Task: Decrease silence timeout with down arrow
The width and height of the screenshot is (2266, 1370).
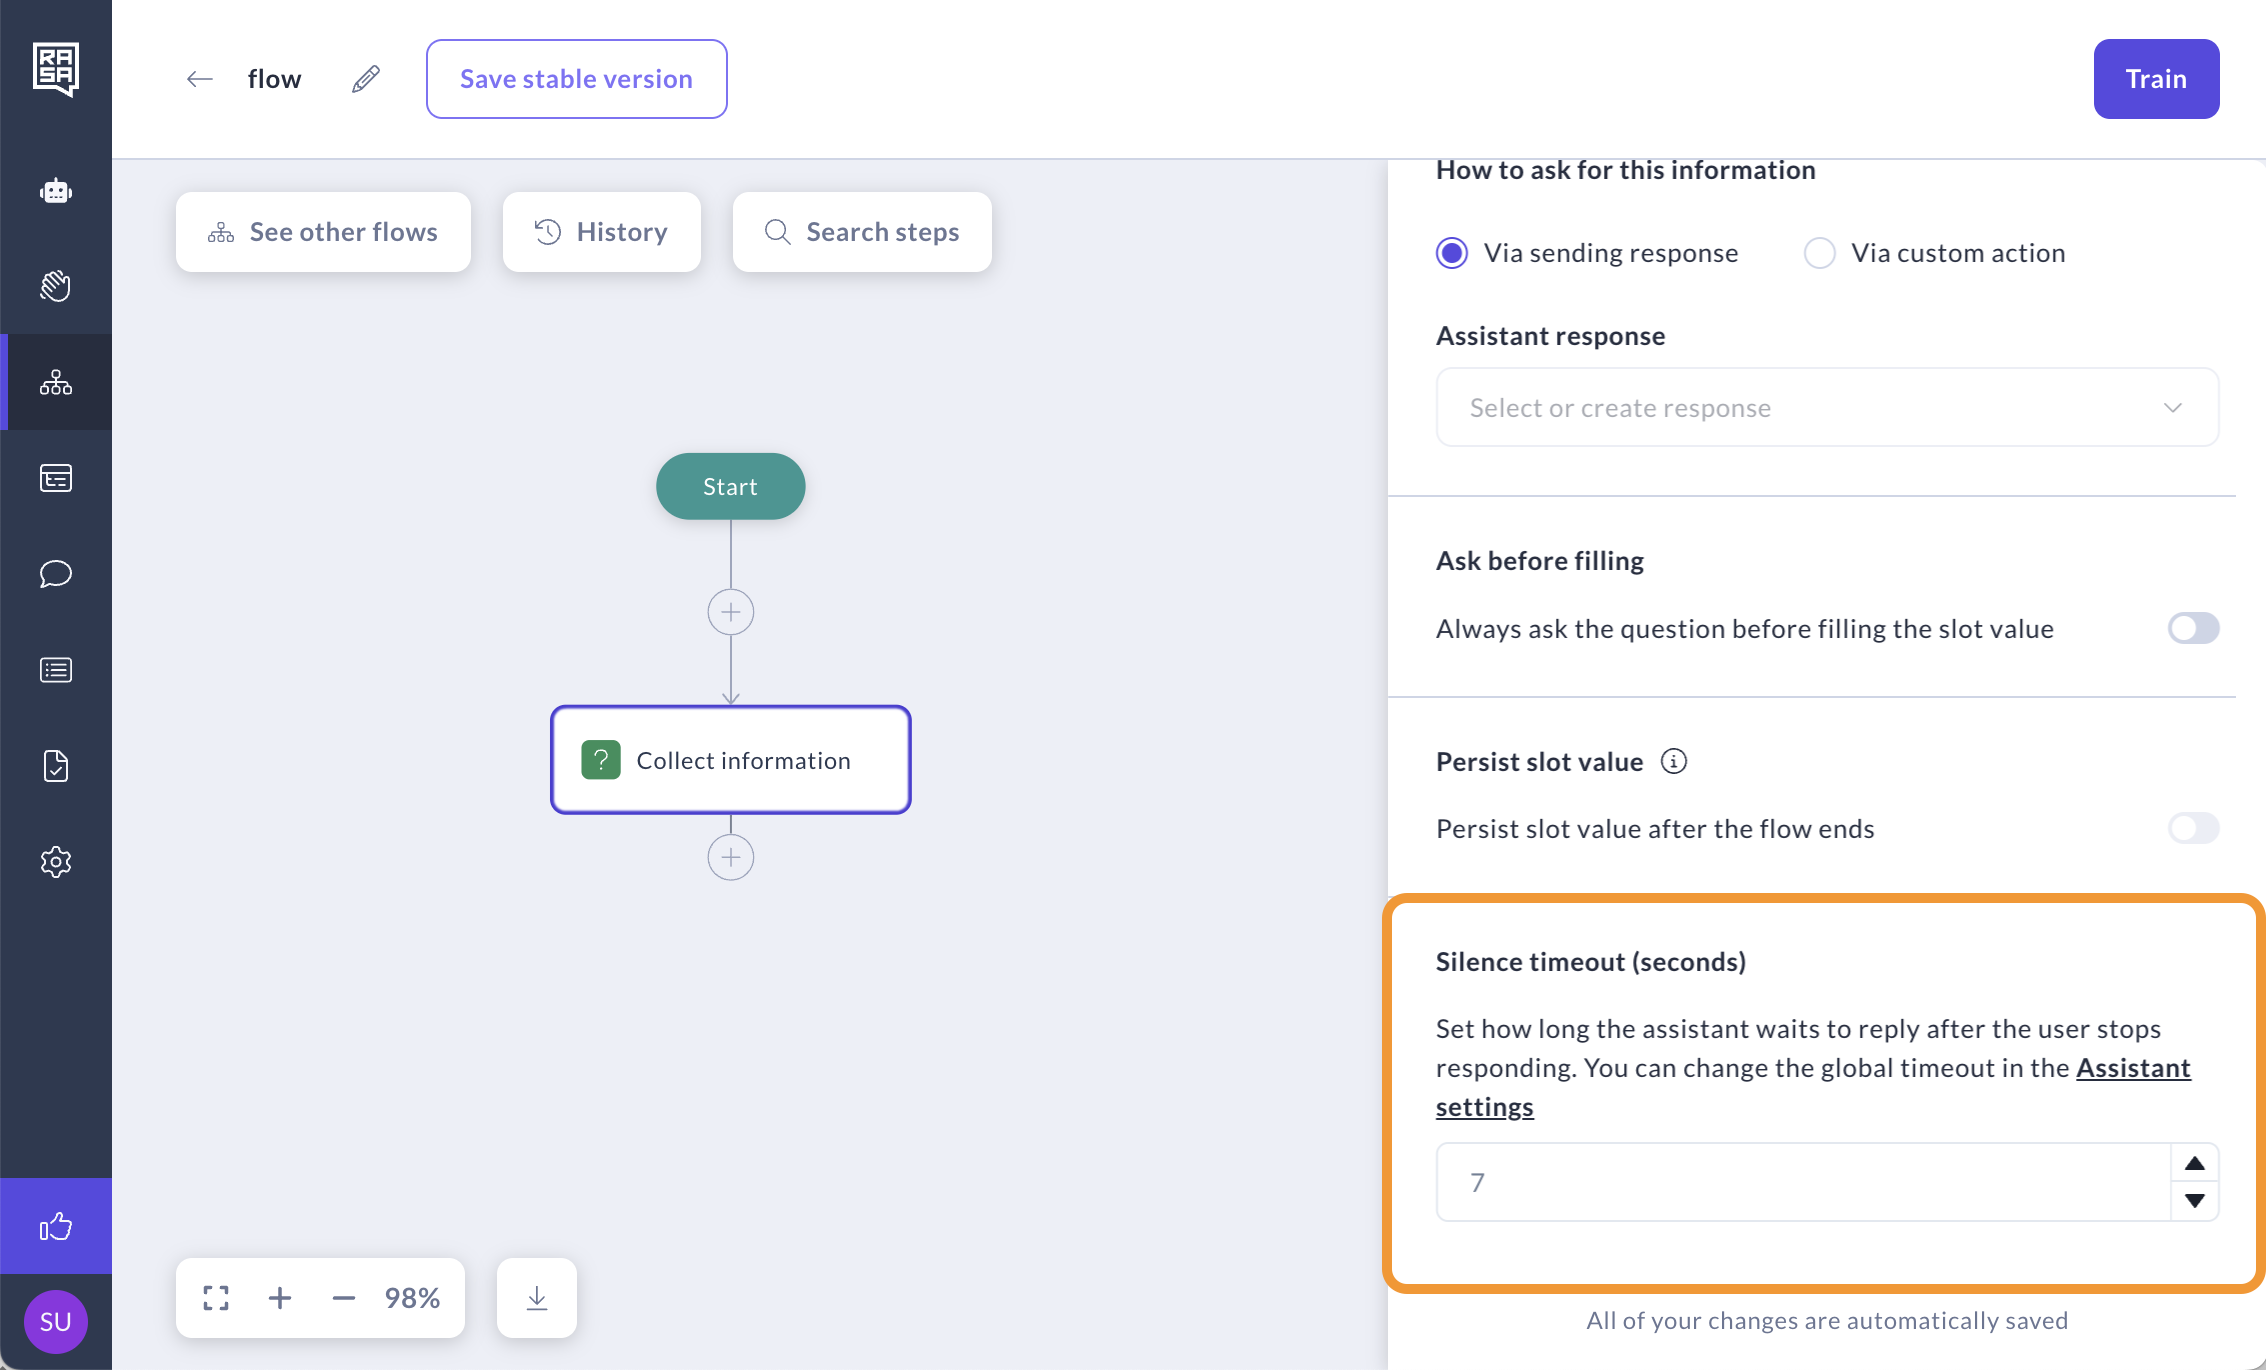Action: click(x=2195, y=1201)
